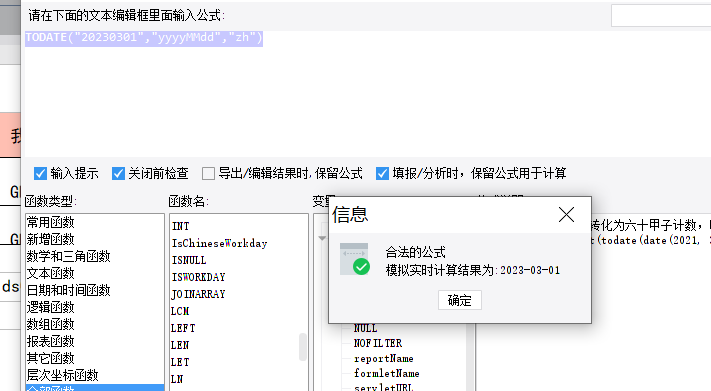This screenshot has width=711, height=391.
Task: Choose LEFT function
Action: [x=183, y=328]
